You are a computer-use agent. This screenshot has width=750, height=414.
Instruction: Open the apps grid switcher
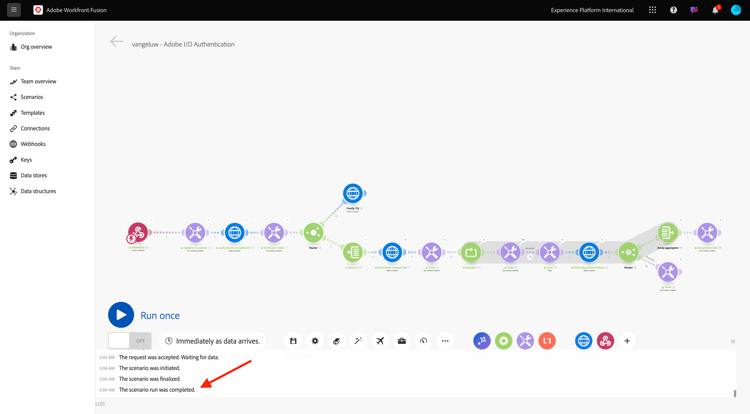coord(652,10)
